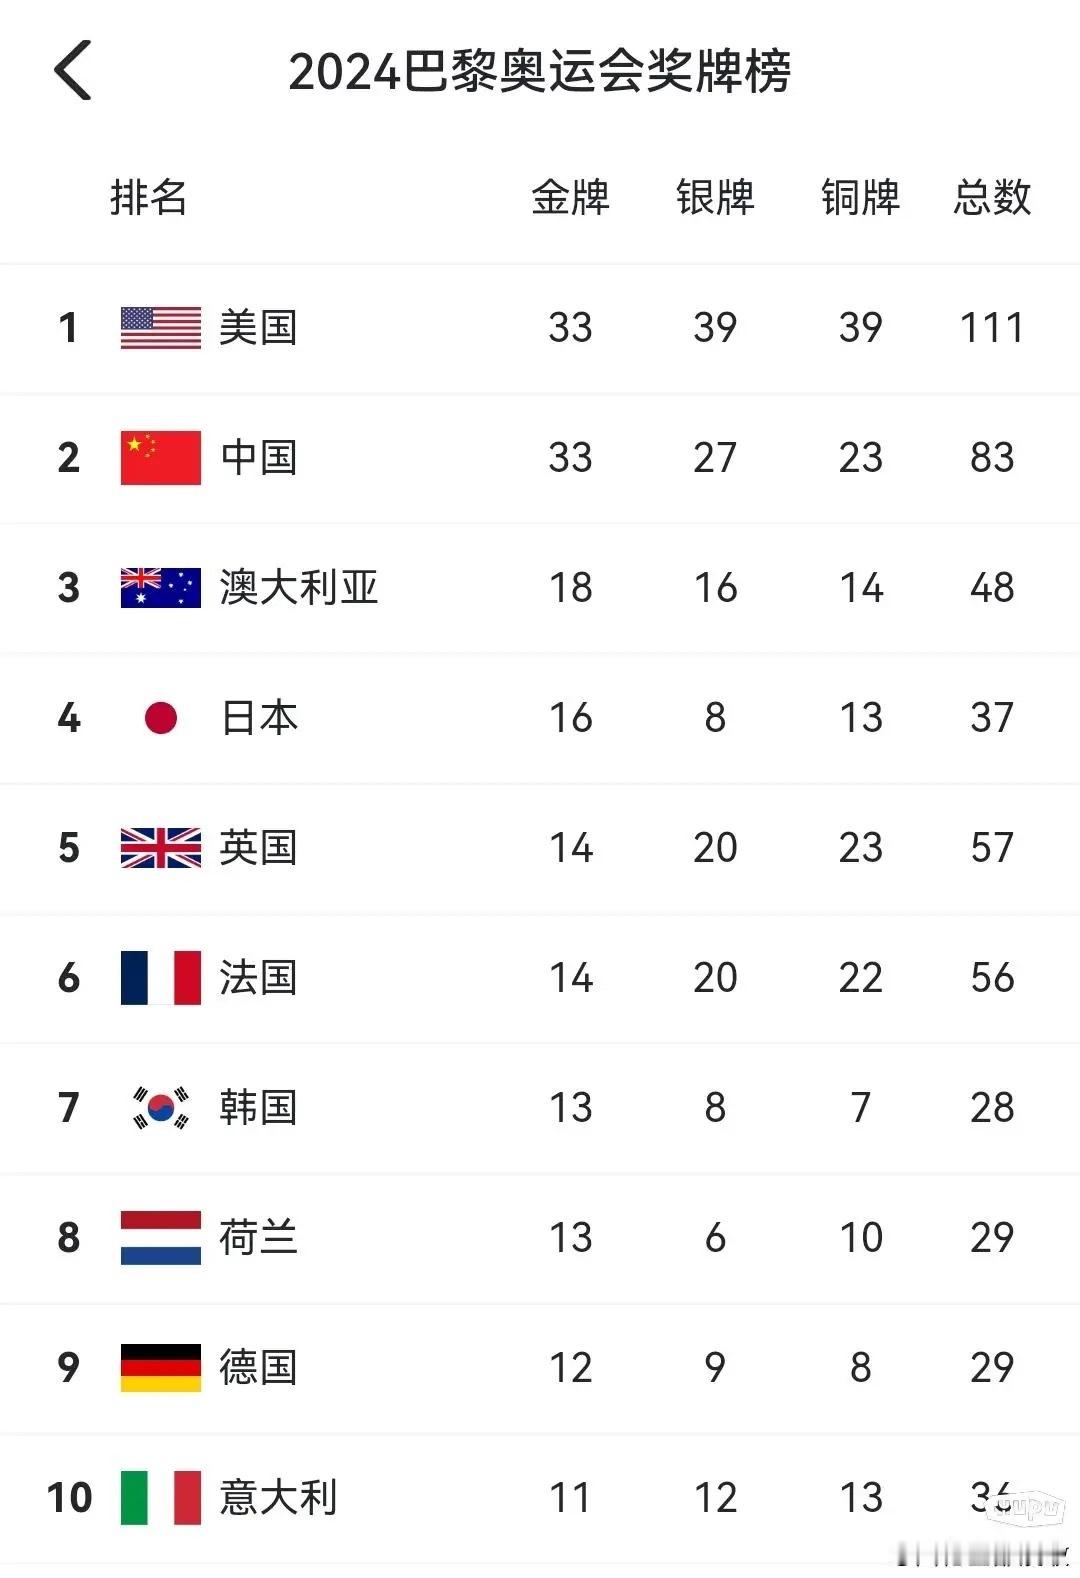The image size is (1080, 1578).
Task: Click the United States flag icon
Action: [x=161, y=328]
